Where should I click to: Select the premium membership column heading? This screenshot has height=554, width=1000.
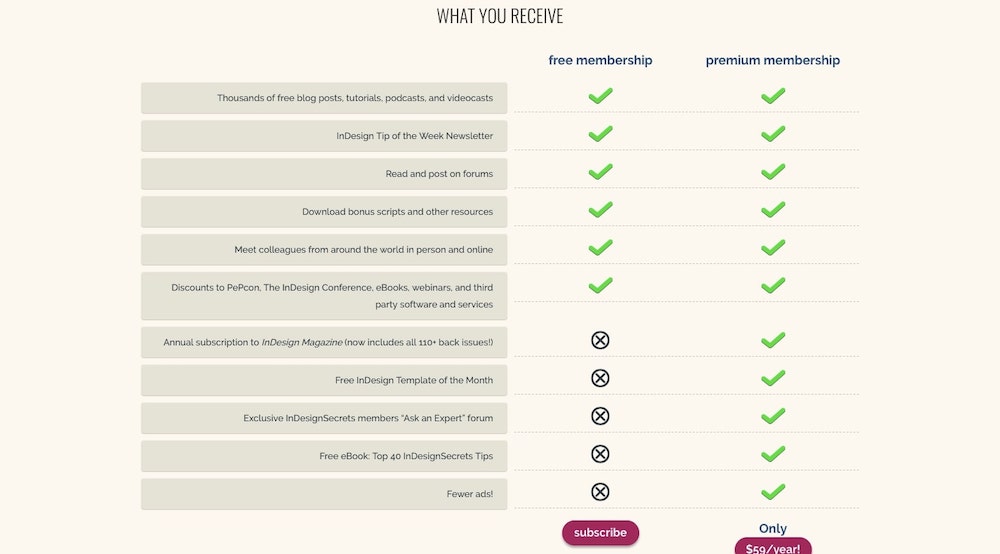[x=773, y=60]
